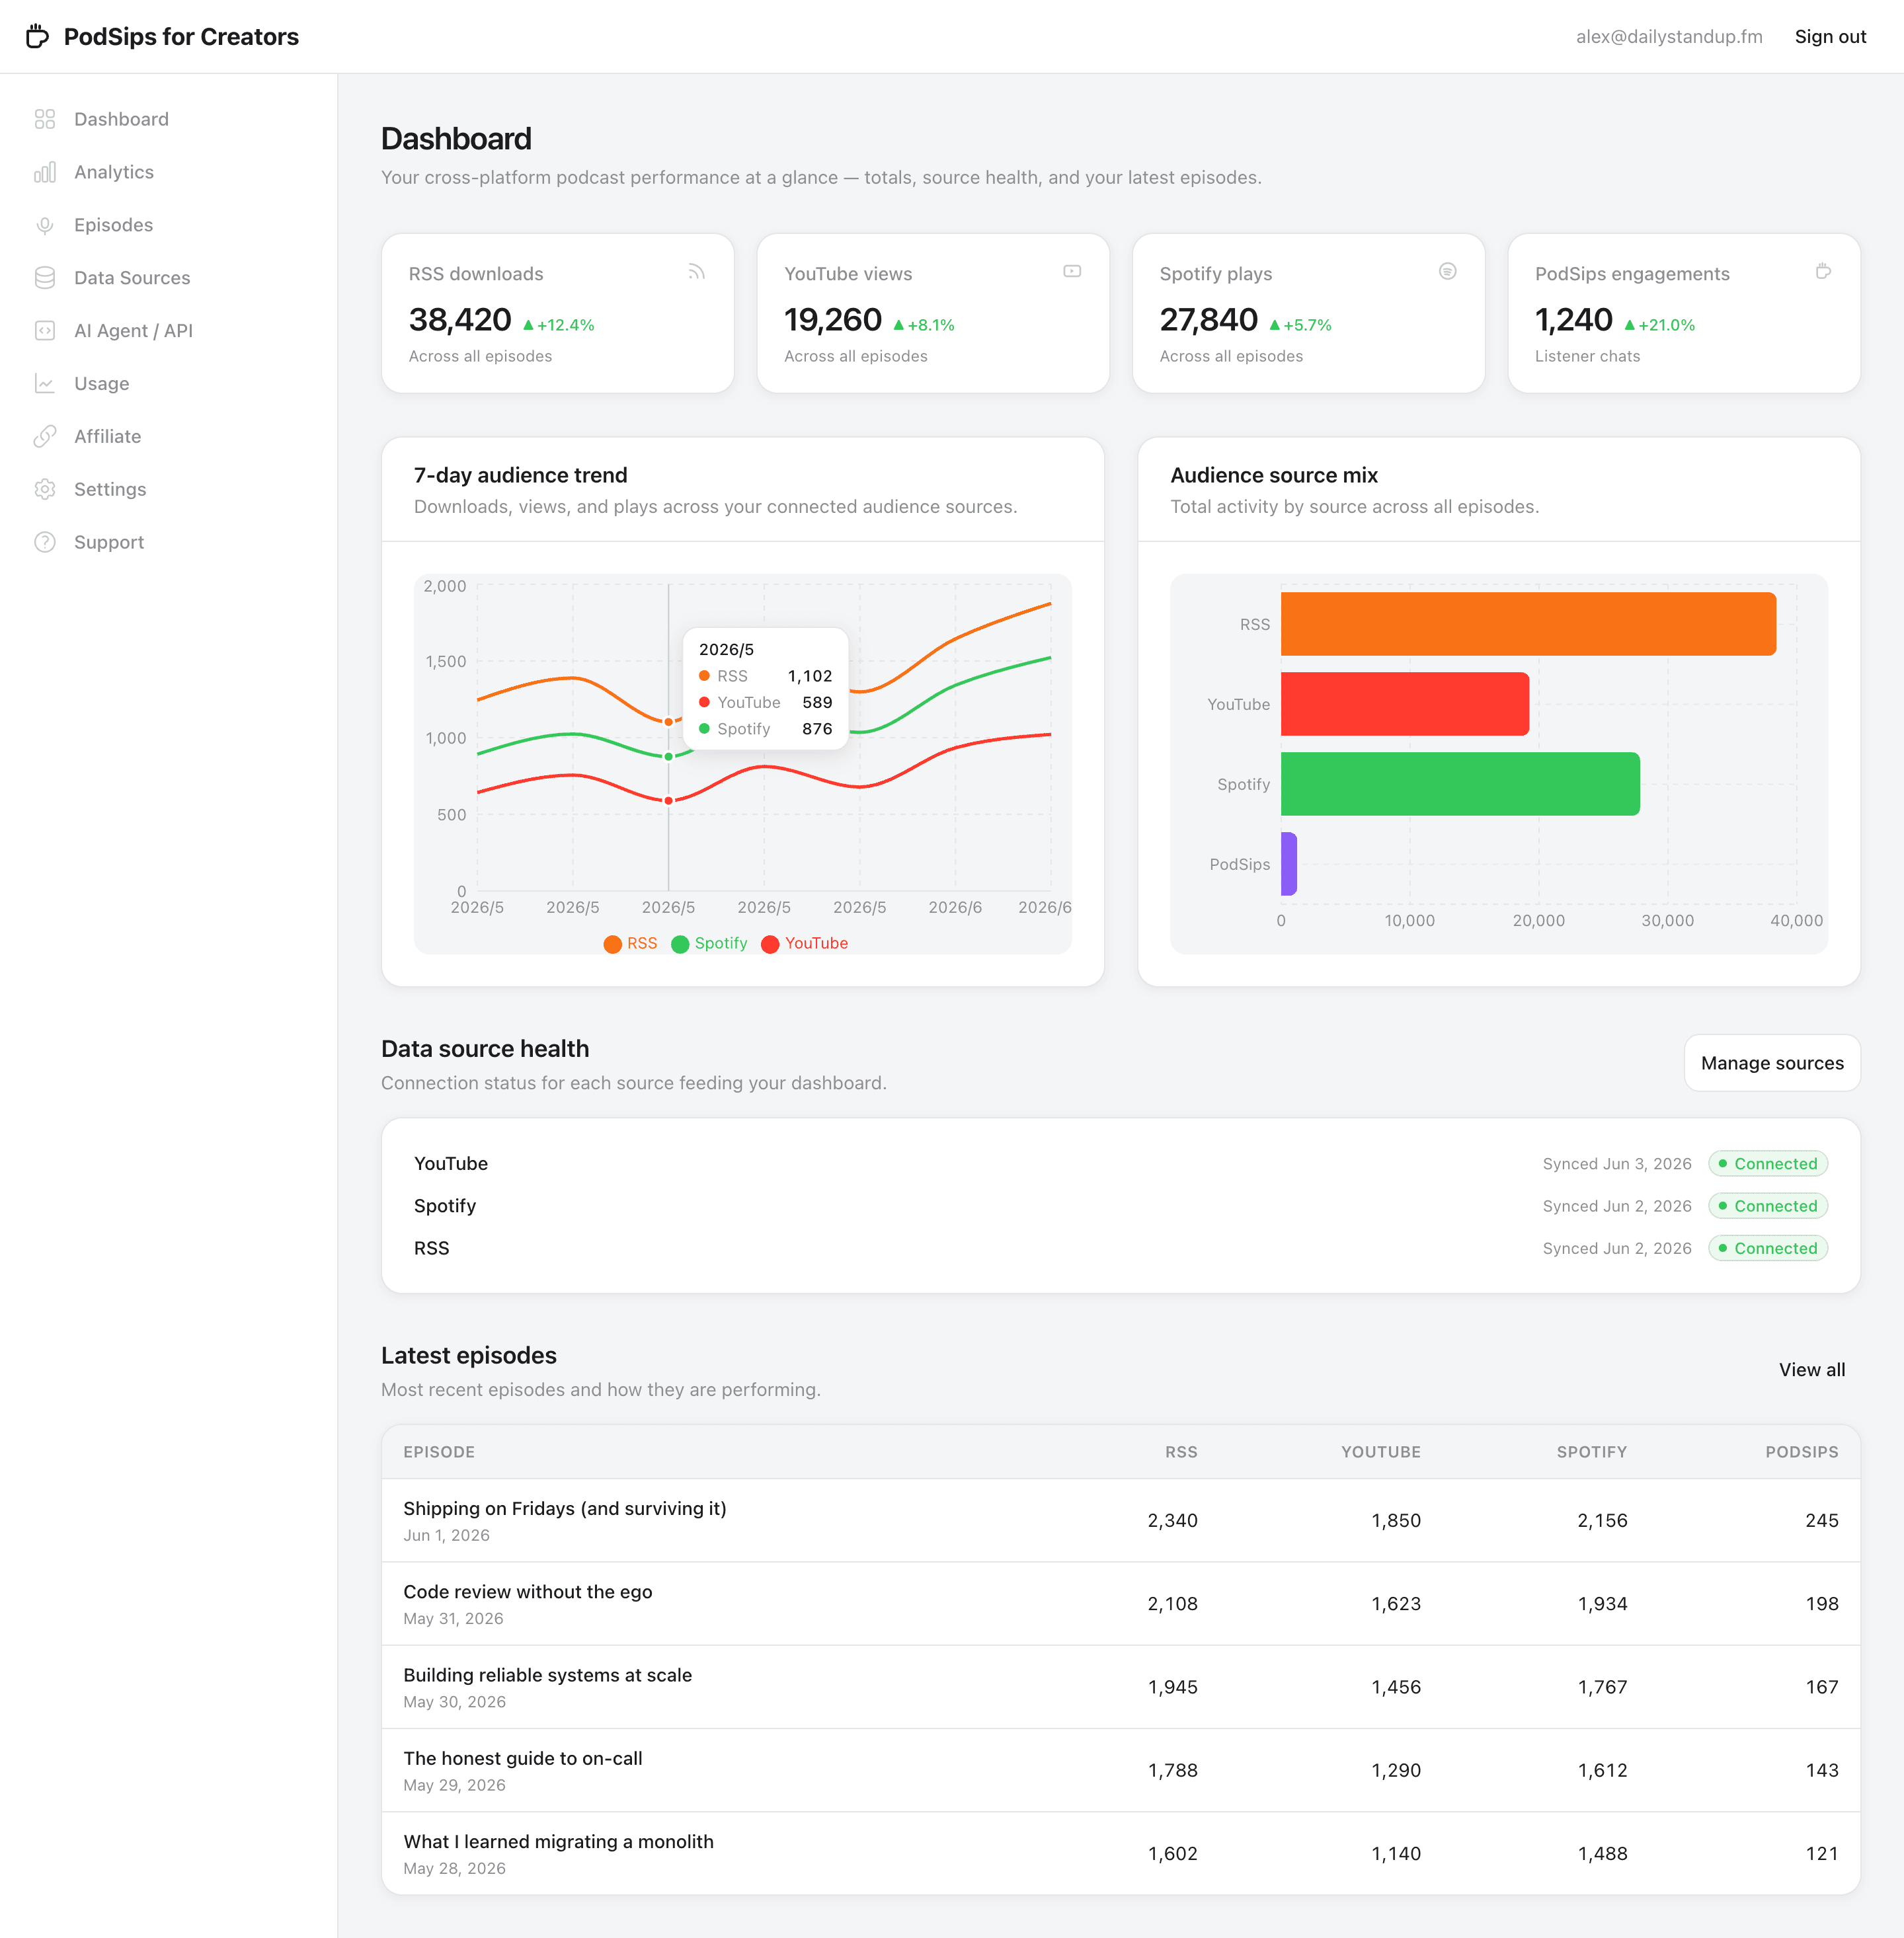The height and width of the screenshot is (1938, 1904).
Task: Click the Spotify row in data source health
Action: point(1120,1206)
